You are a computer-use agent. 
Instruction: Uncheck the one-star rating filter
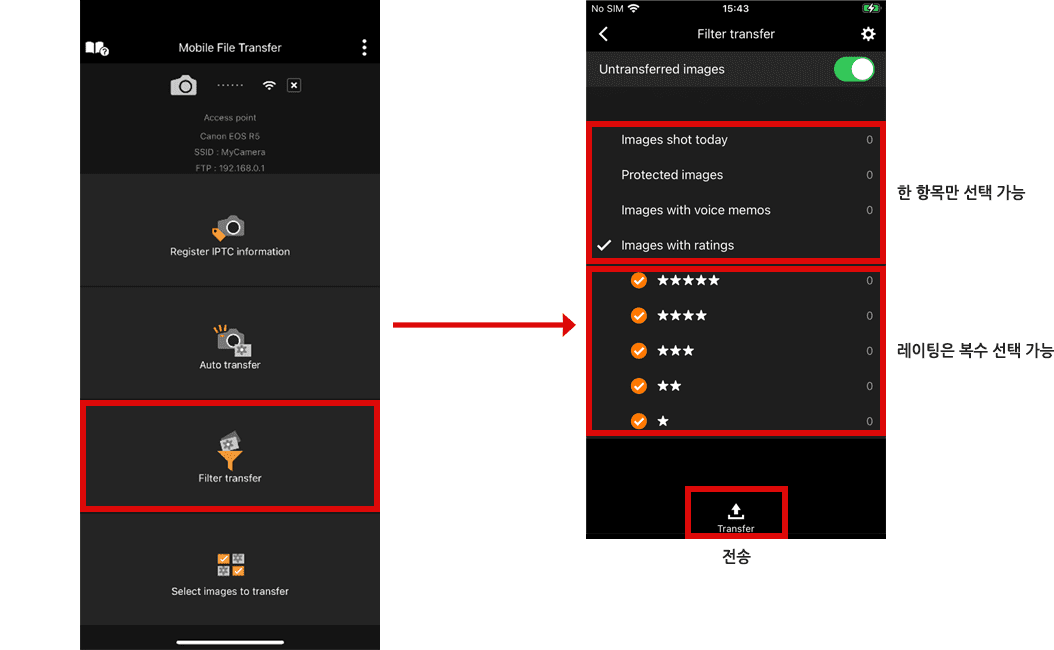point(639,421)
